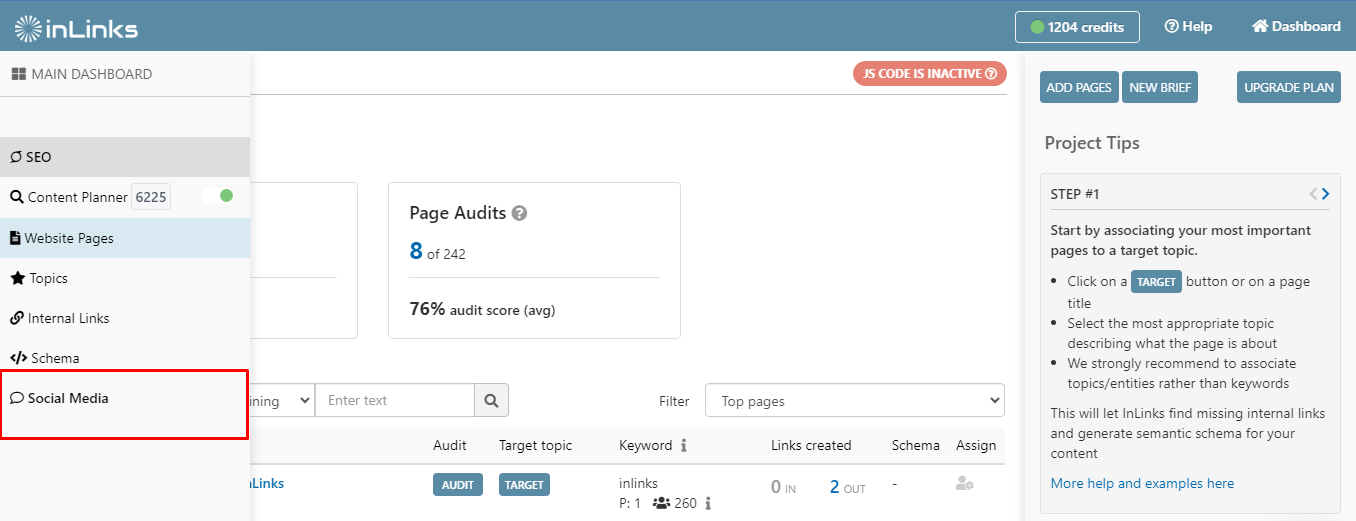The image size is (1356, 521).
Task: Click the Project Tips heading
Action: coord(1092,143)
